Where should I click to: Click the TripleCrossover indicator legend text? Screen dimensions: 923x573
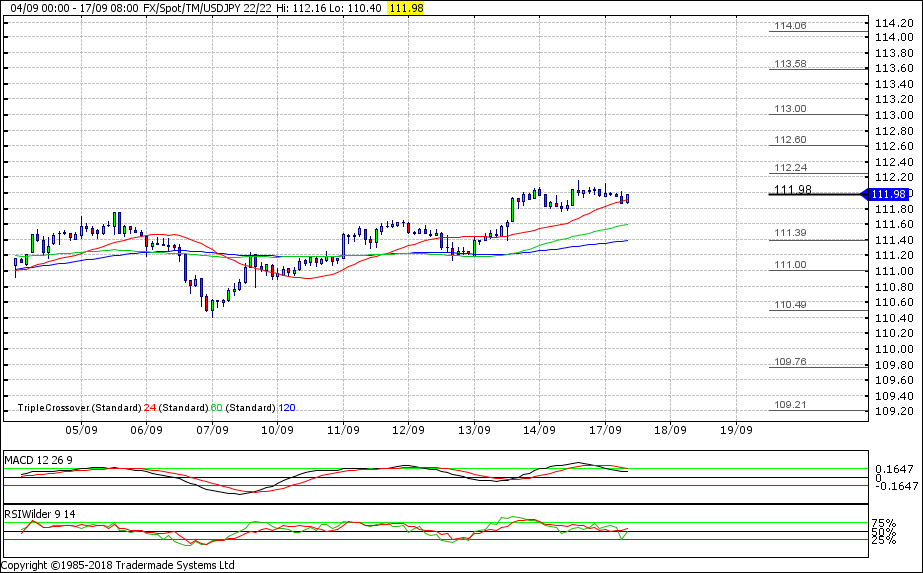tap(79, 408)
